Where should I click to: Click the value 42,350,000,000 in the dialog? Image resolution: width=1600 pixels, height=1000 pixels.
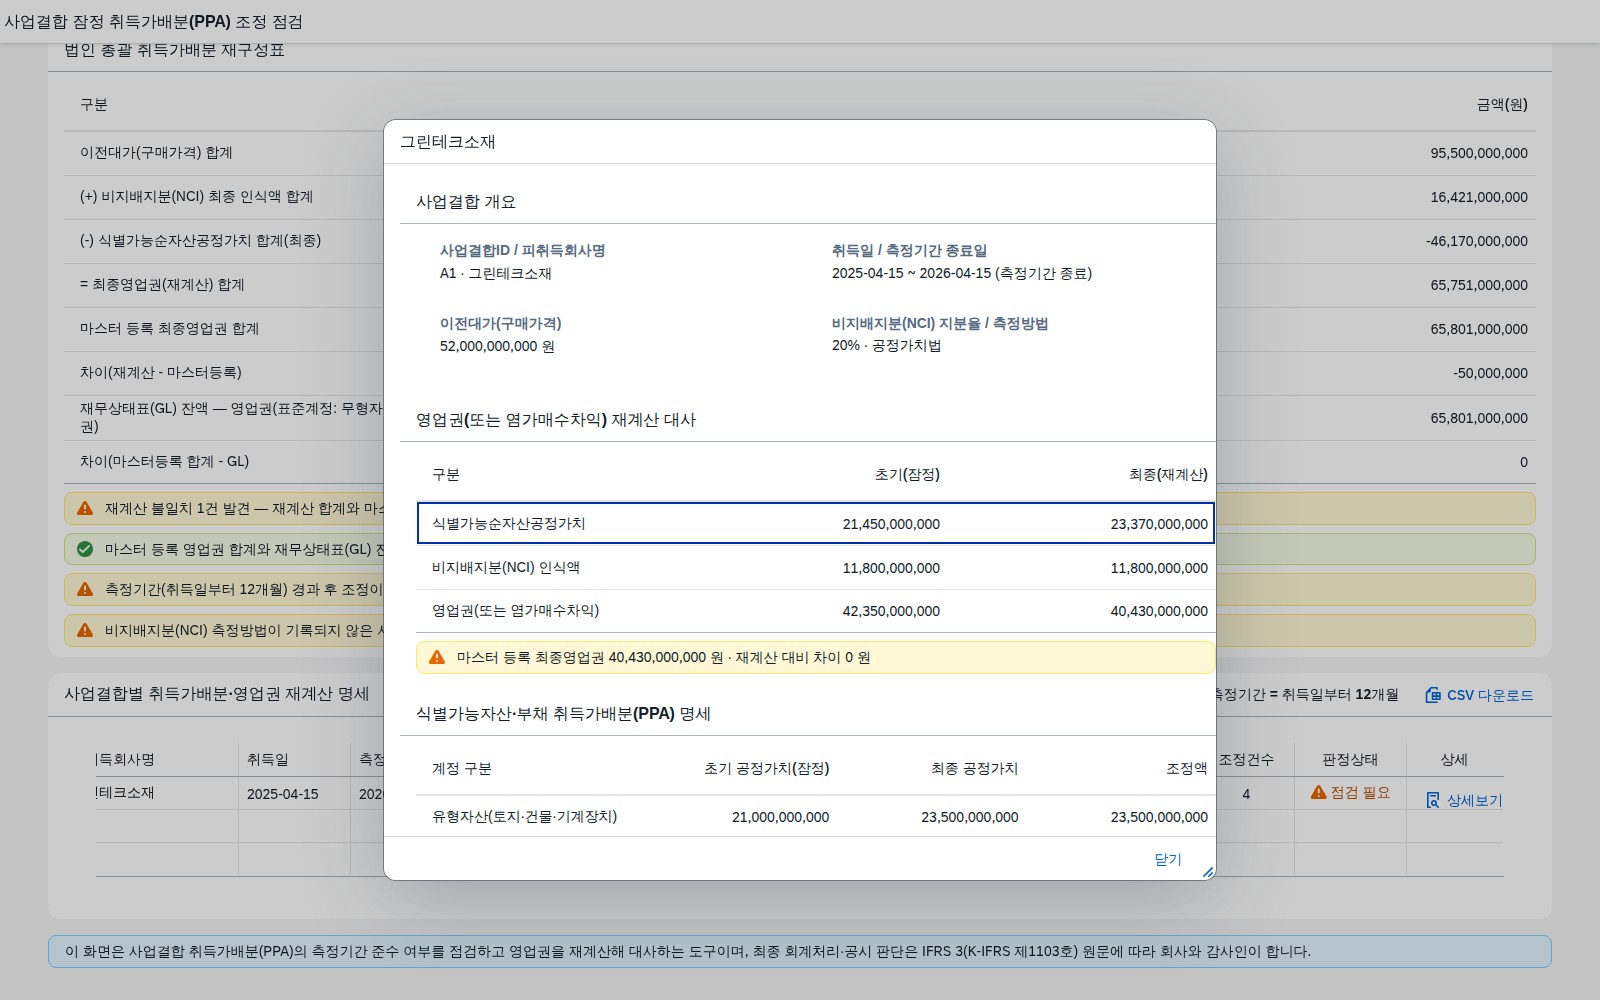pyautogui.click(x=891, y=611)
